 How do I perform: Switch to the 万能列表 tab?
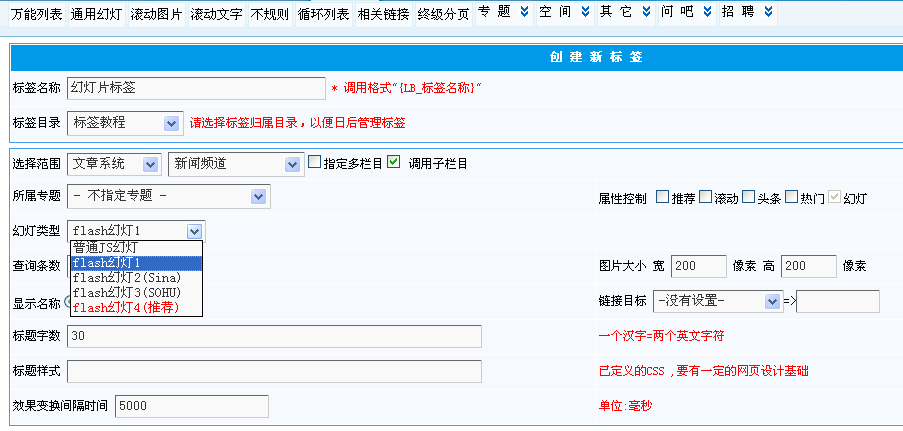tap(37, 15)
